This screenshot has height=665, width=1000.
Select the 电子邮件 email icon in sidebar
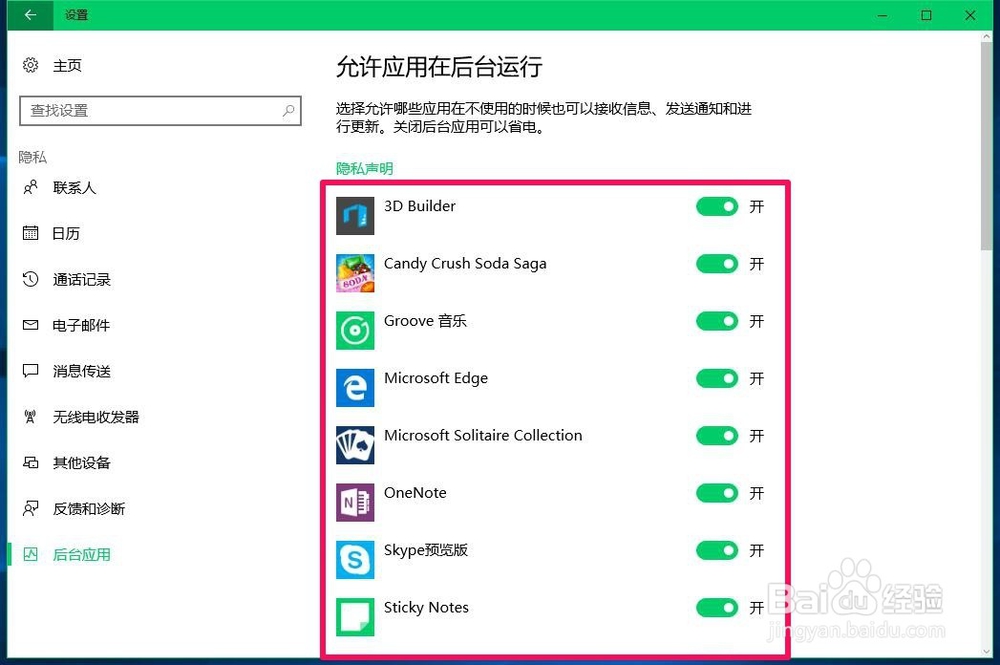coord(29,325)
